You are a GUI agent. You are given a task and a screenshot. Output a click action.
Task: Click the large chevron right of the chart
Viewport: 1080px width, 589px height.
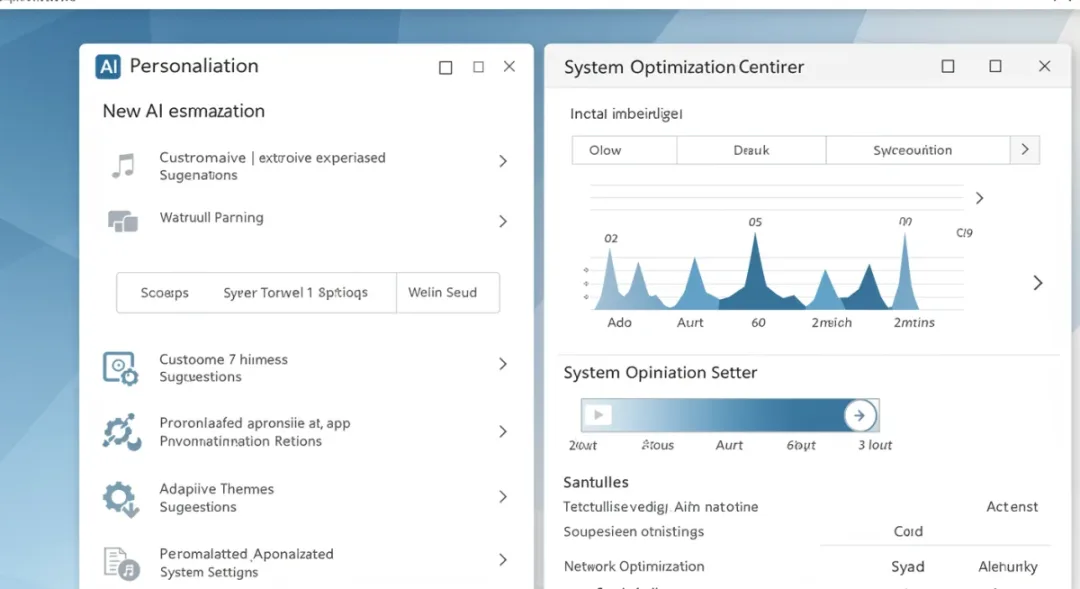pos(1038,282)
